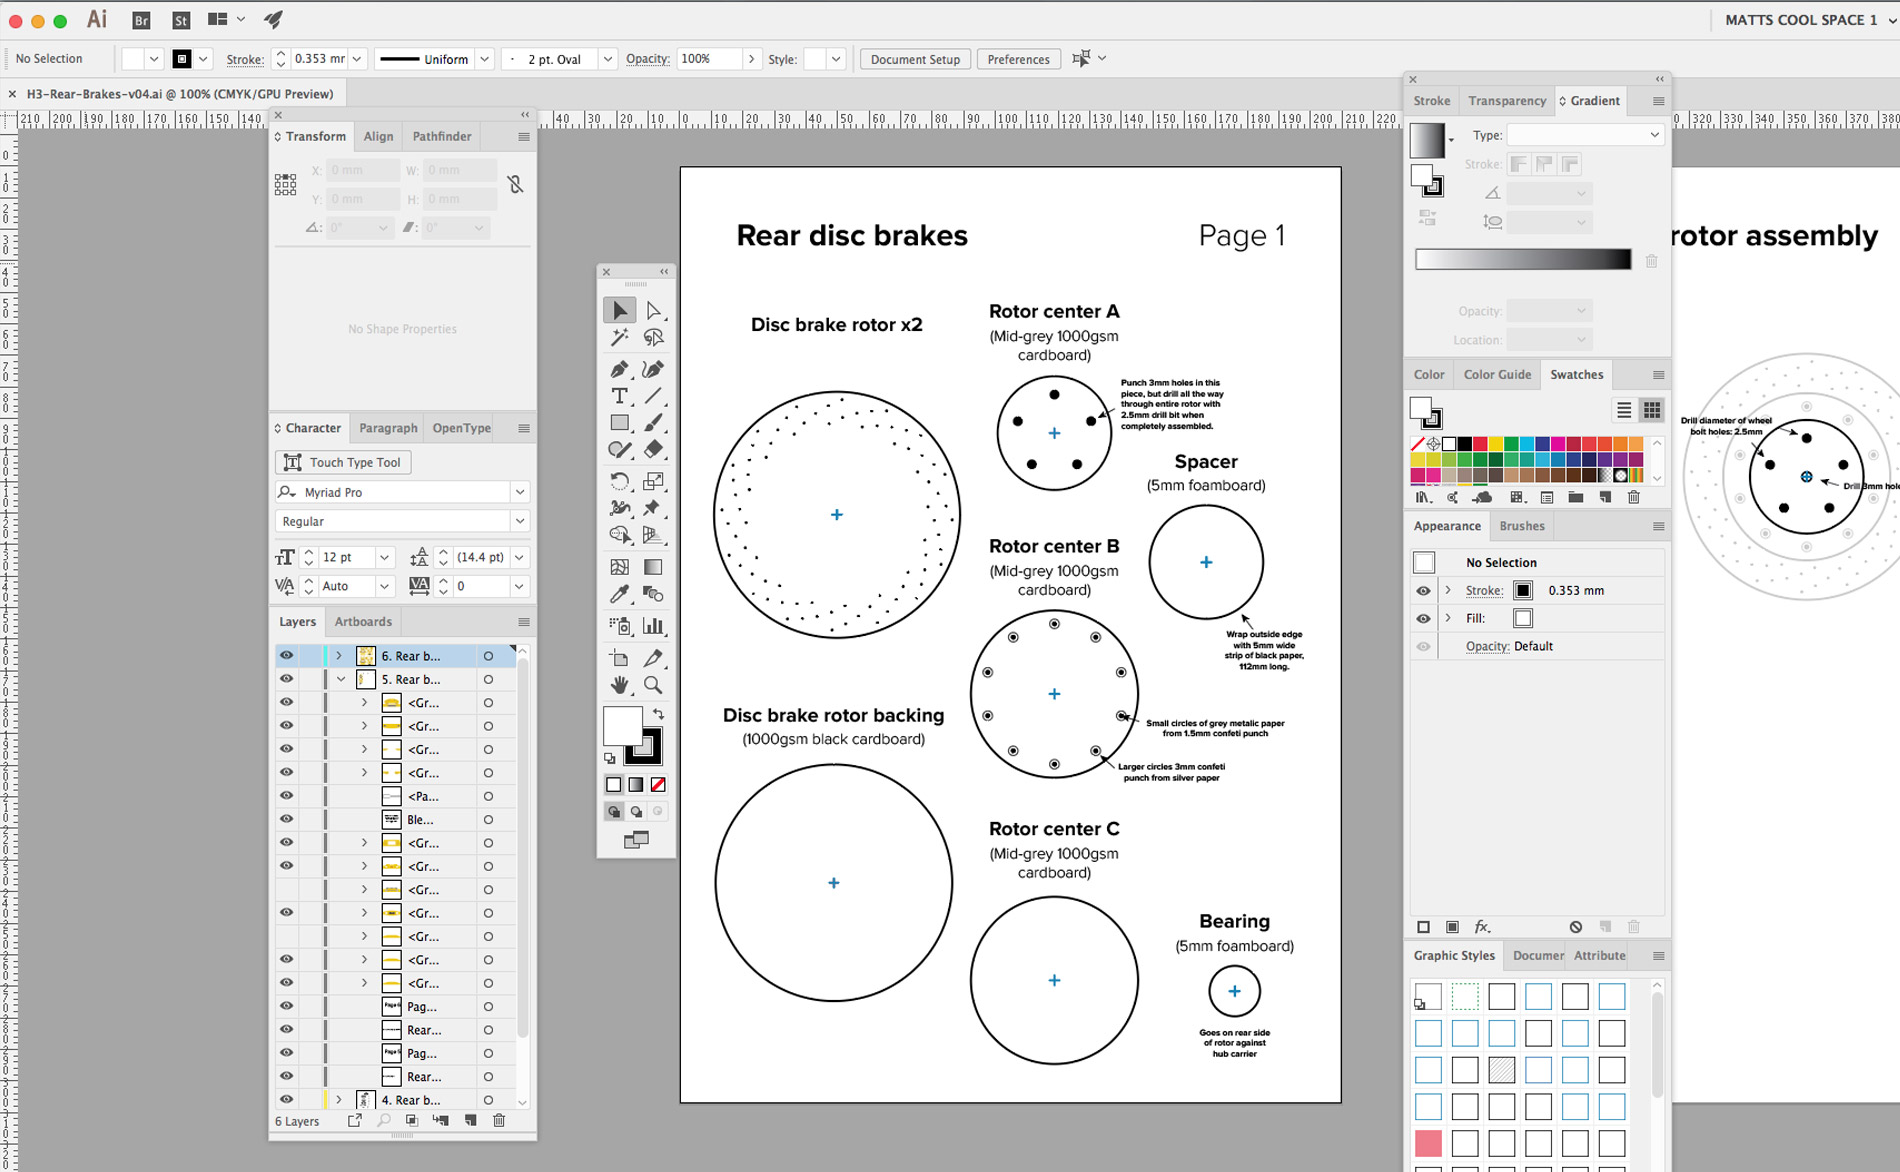Select the Paintbrush tool

coord(655,424)
